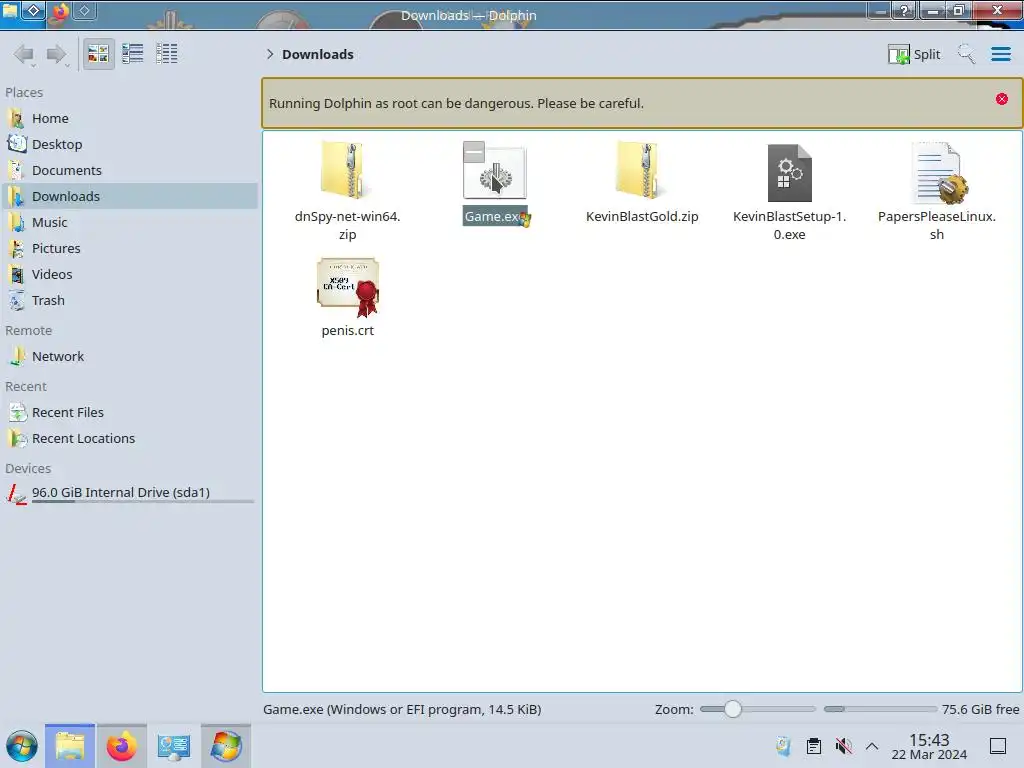Select Downloads in Places sidebar
This screenshot has width=1024, height=768.
pos(131,197)
